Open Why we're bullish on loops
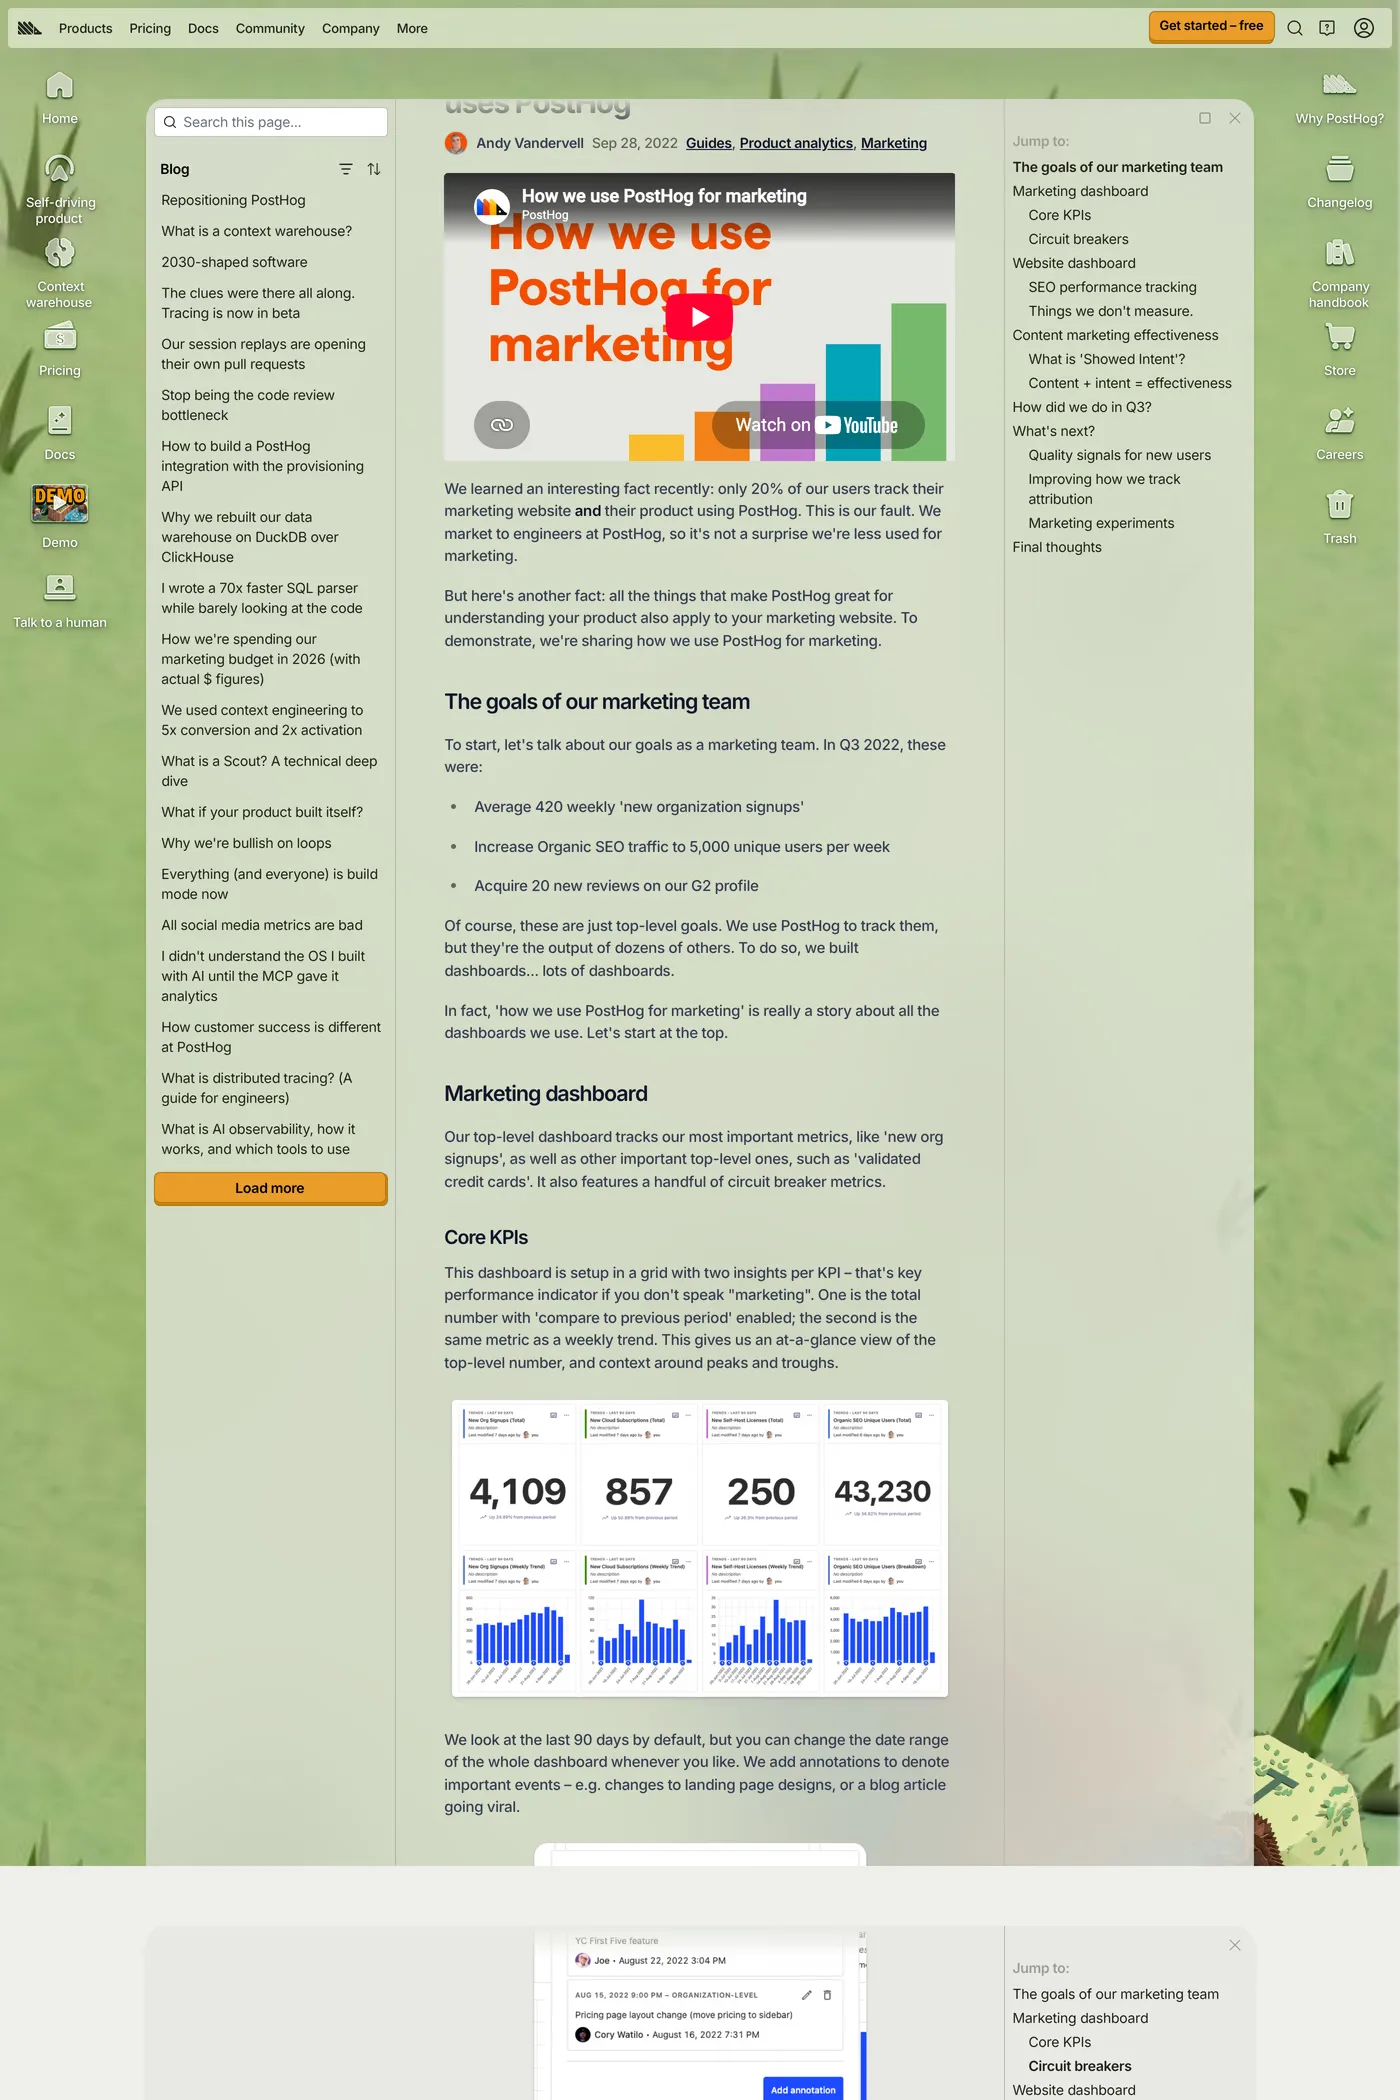 pos(247,843)
